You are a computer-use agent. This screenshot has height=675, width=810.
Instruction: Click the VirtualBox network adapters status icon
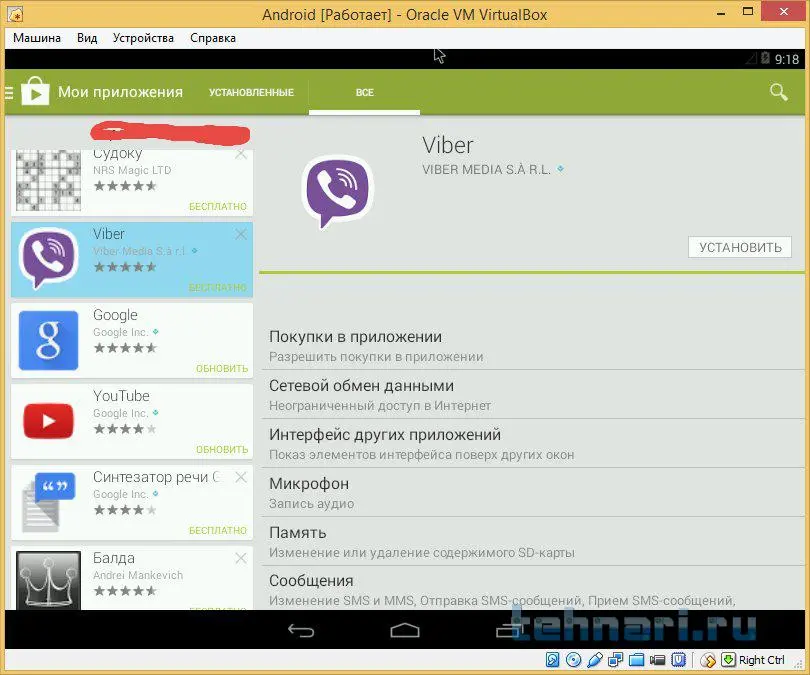(615, 660)
